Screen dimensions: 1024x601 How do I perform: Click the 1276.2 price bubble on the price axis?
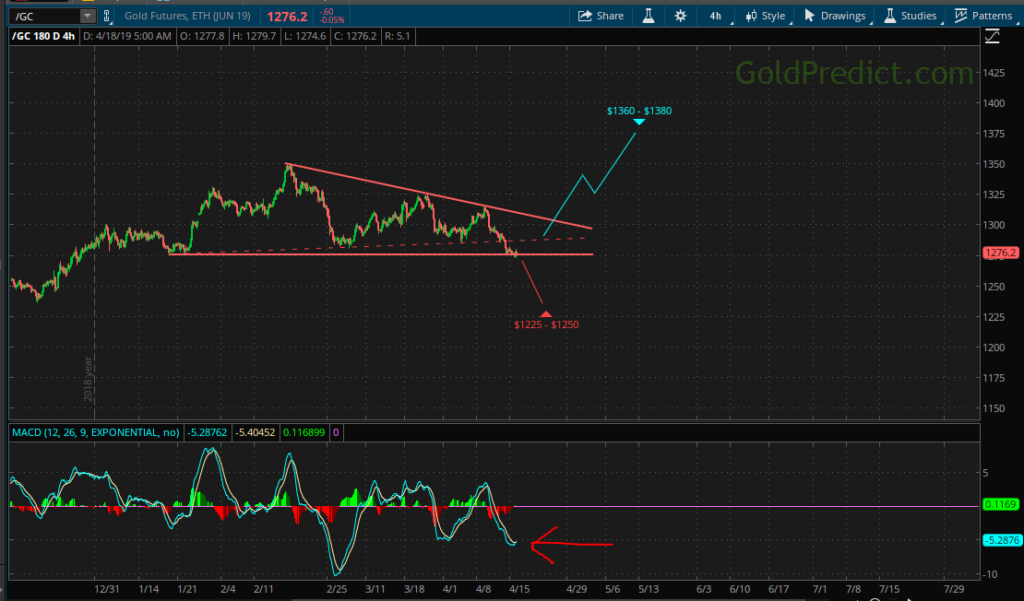click(1000, 254)
